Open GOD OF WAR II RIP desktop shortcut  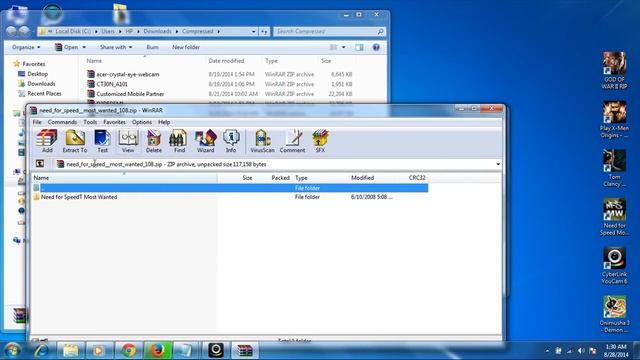click(x=614, y=70)
